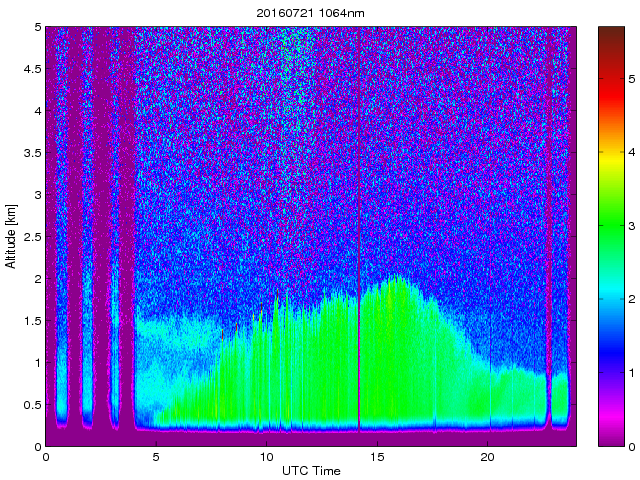Click the magenta bottom of the colorbar
Screen dimensions: 640x480
(611, 435)
